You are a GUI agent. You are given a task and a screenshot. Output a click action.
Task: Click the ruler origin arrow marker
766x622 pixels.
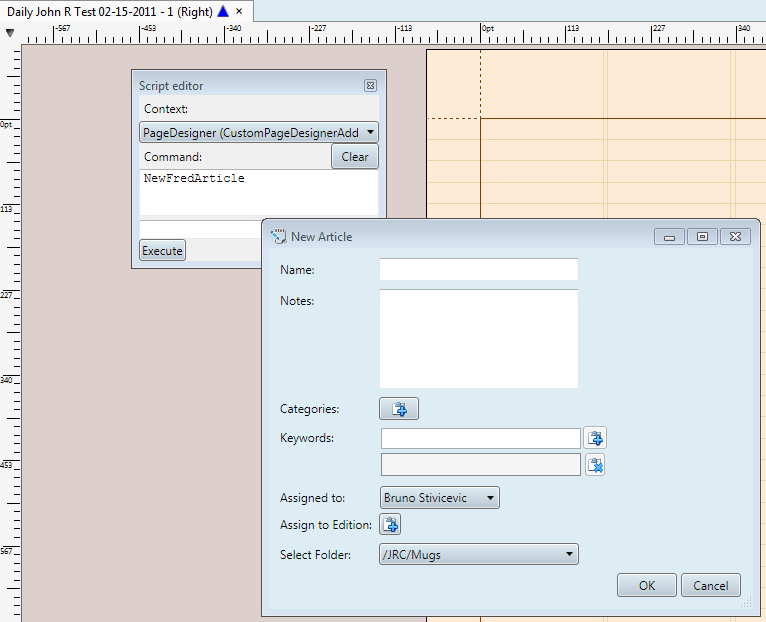(x=10, y=33)
